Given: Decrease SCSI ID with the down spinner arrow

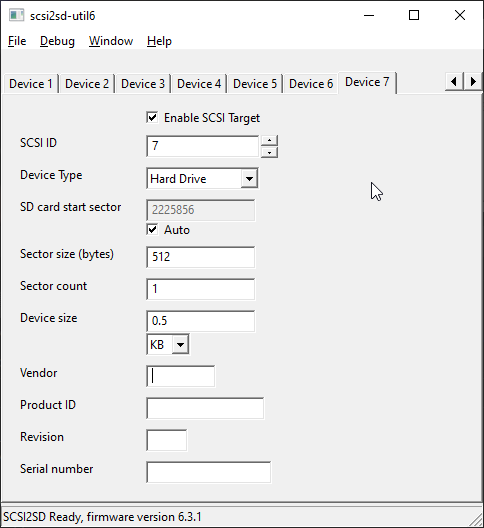Looking at the screenshot, I should coord(269,152).
